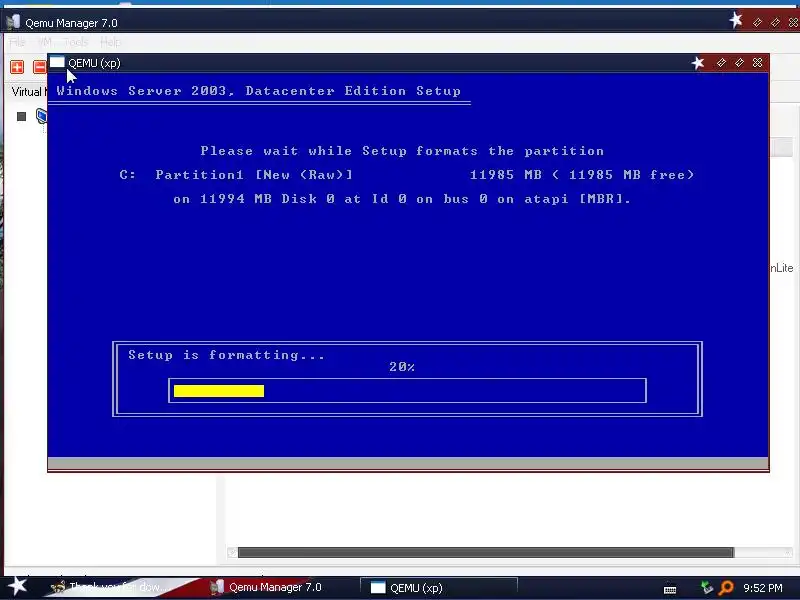Collapse the tree node using the grey square box

[21, 116]
